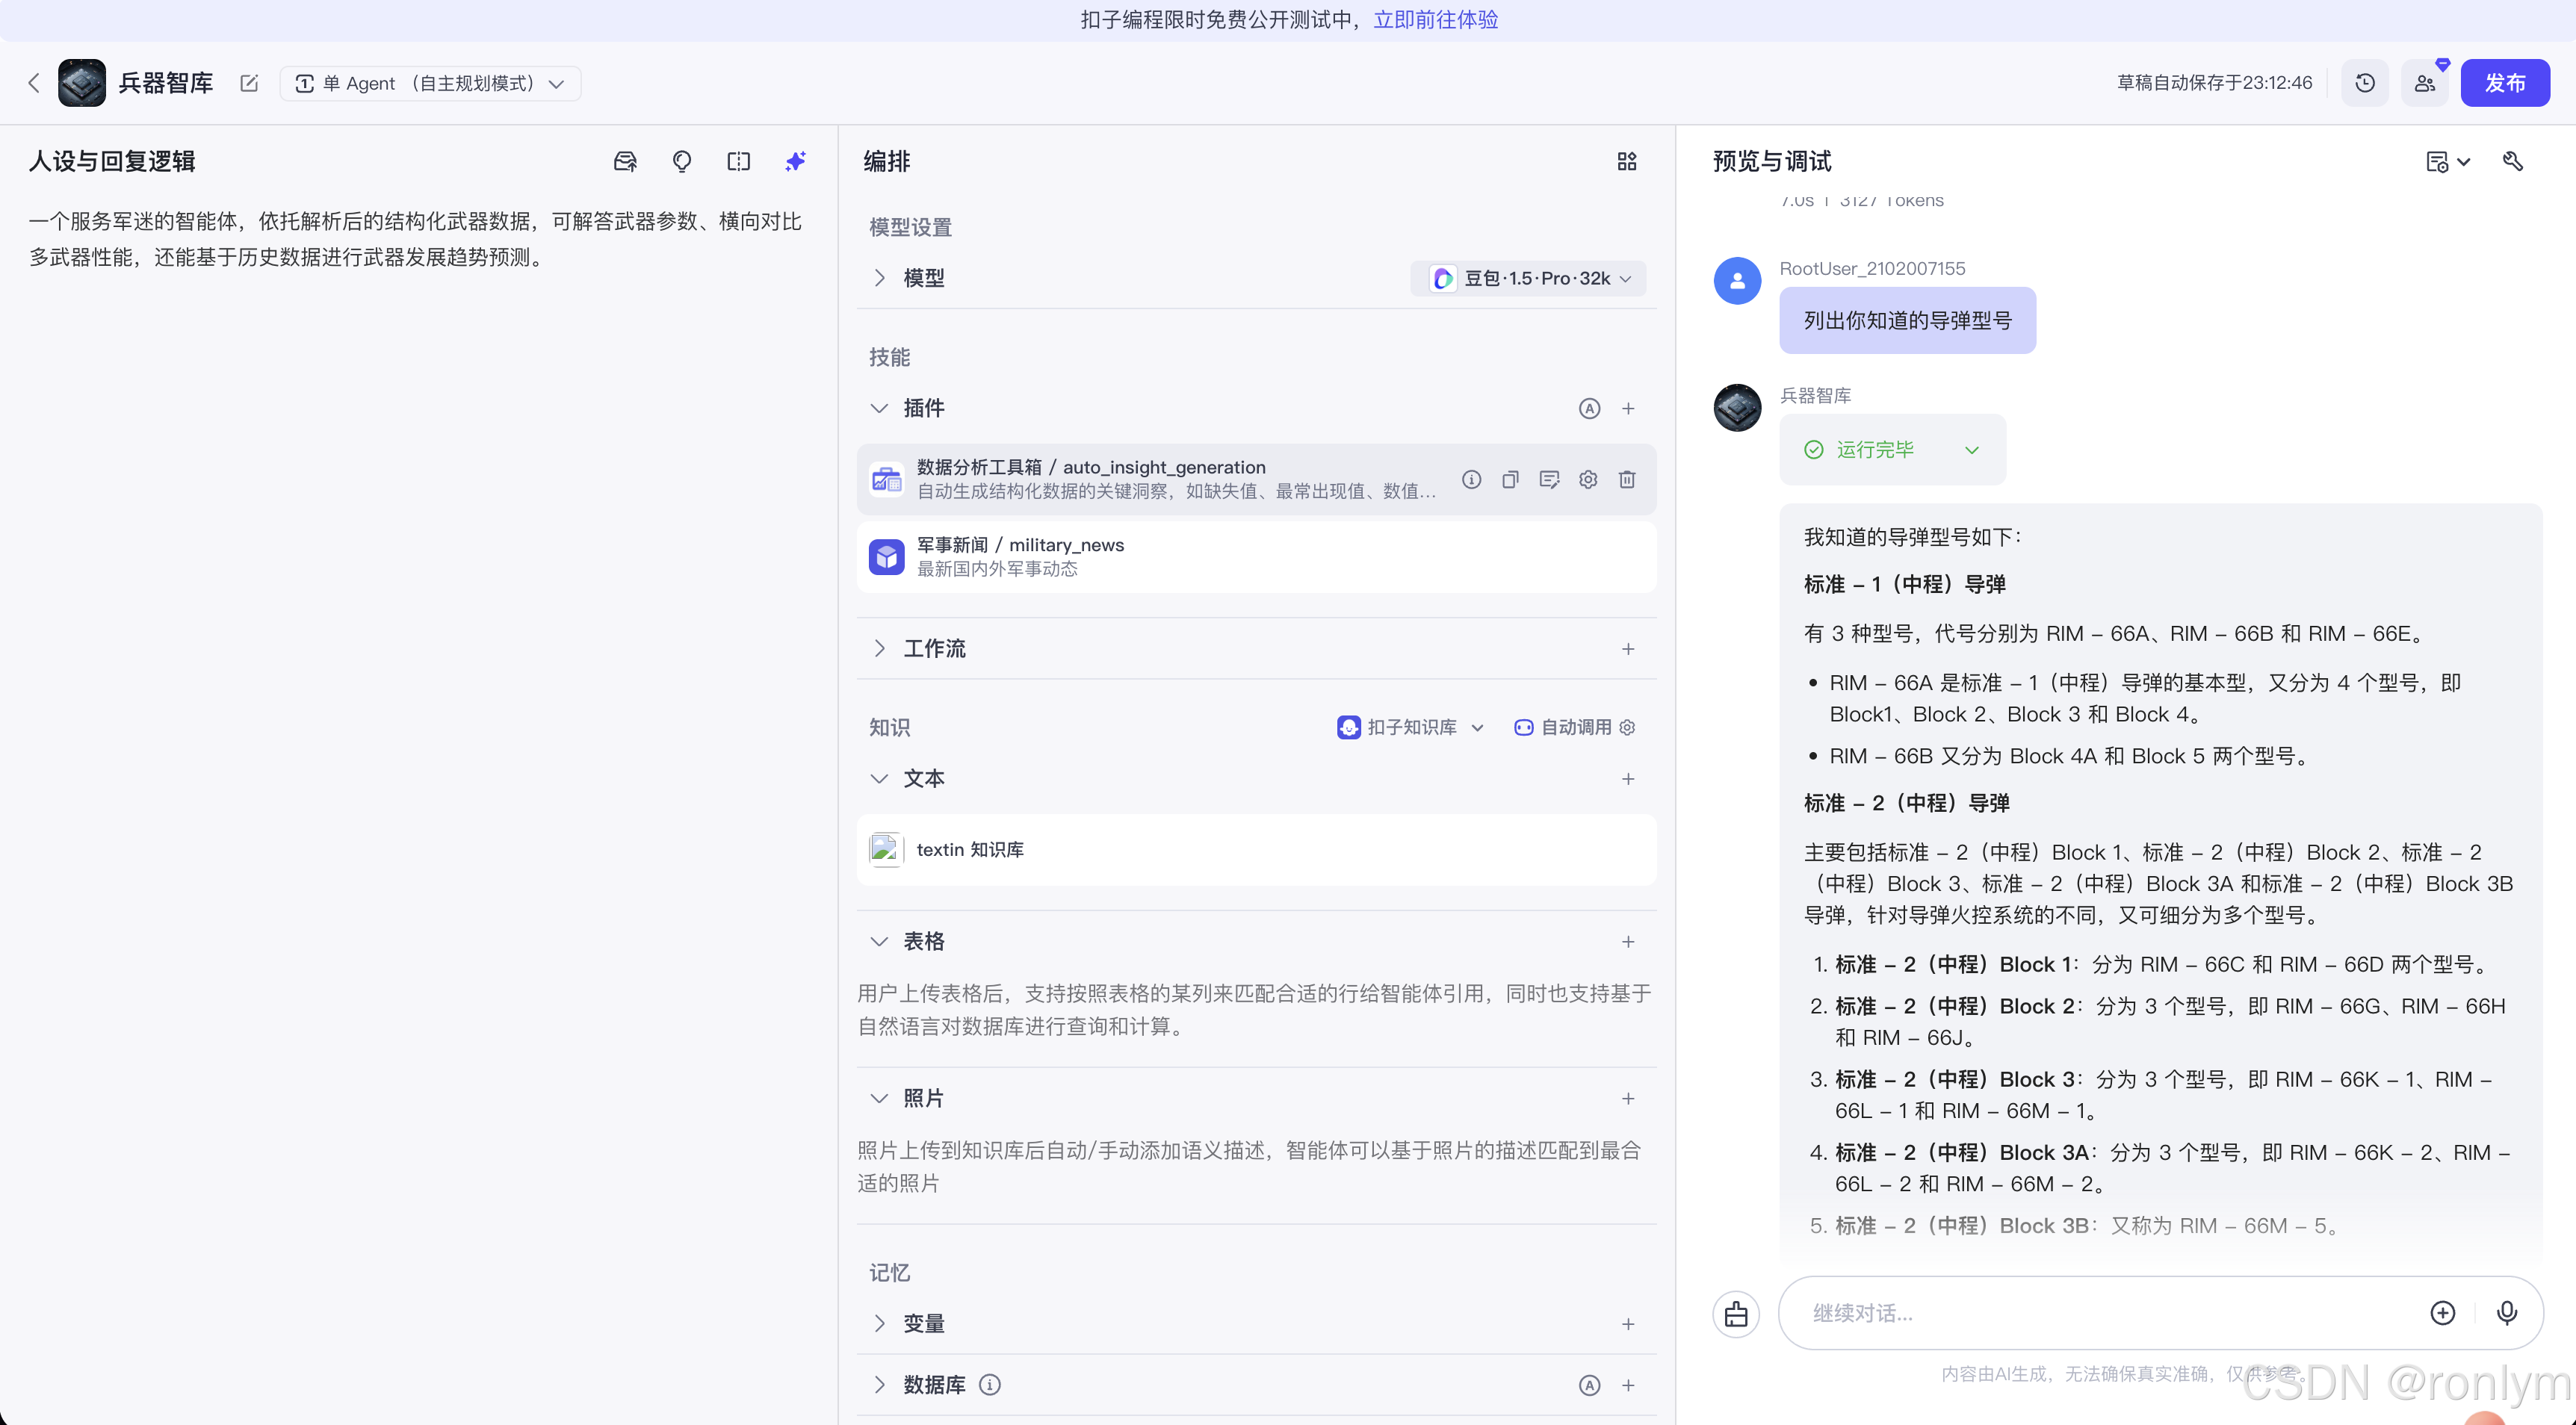Click the auto-add (A) icon for 插件
The image size is (2576, 1425).
(1589, 408)
